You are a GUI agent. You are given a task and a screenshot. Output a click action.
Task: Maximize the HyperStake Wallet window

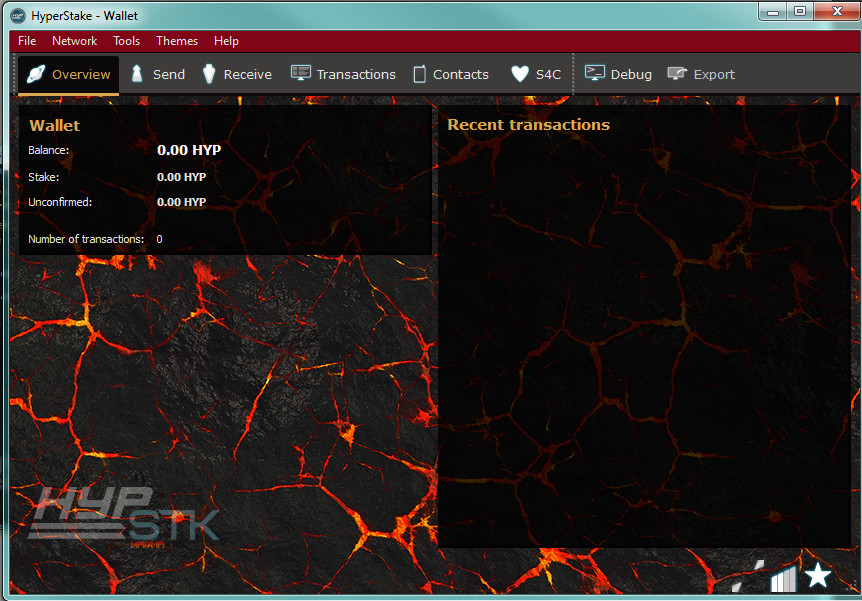800,12
